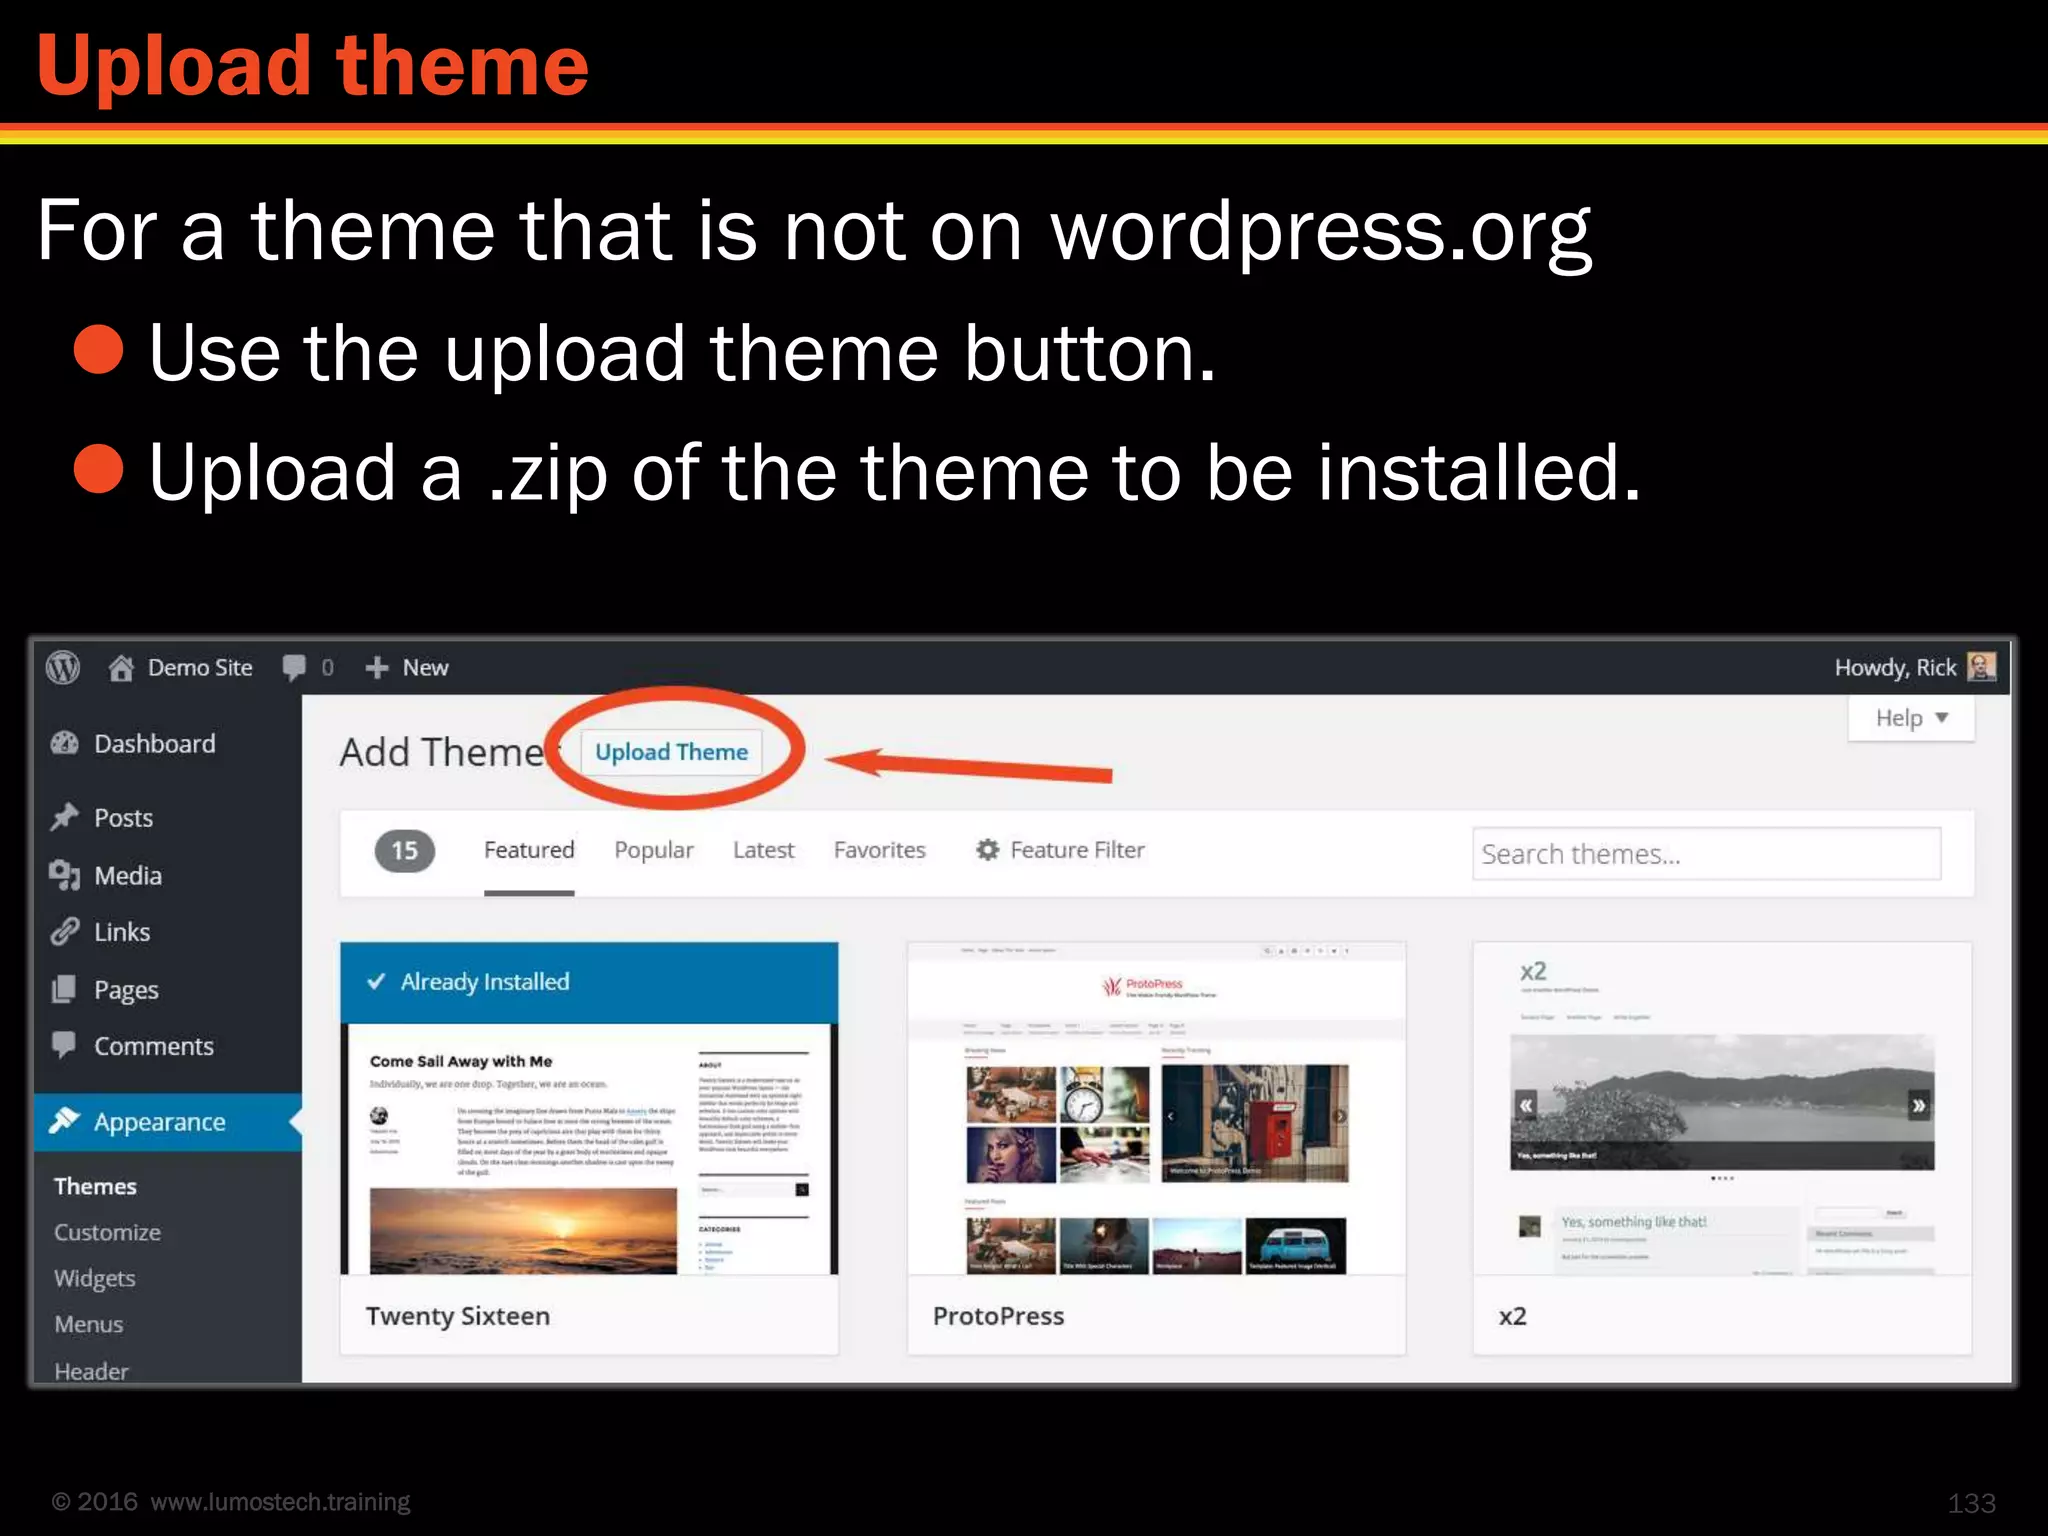Open Widgets submenu item
The width and height of the screenshot is (2048, 1536).
pyautogui.click(x=95, y=1278)
